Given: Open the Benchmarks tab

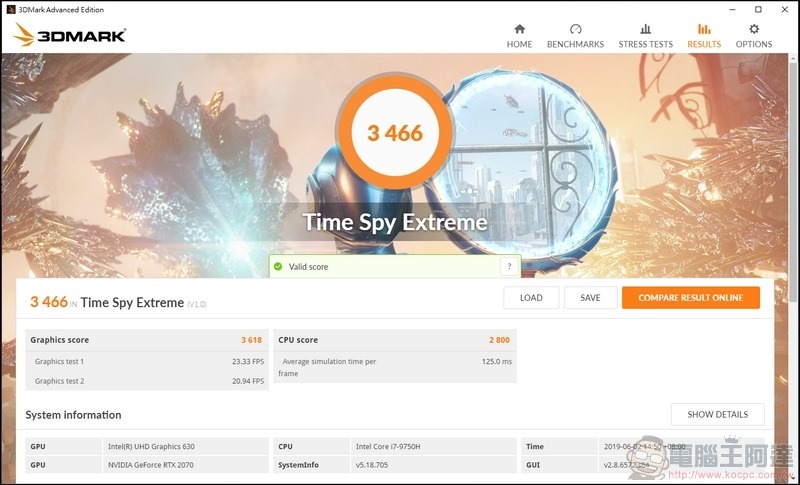Looking at the screenshot, I should (576, 36).
